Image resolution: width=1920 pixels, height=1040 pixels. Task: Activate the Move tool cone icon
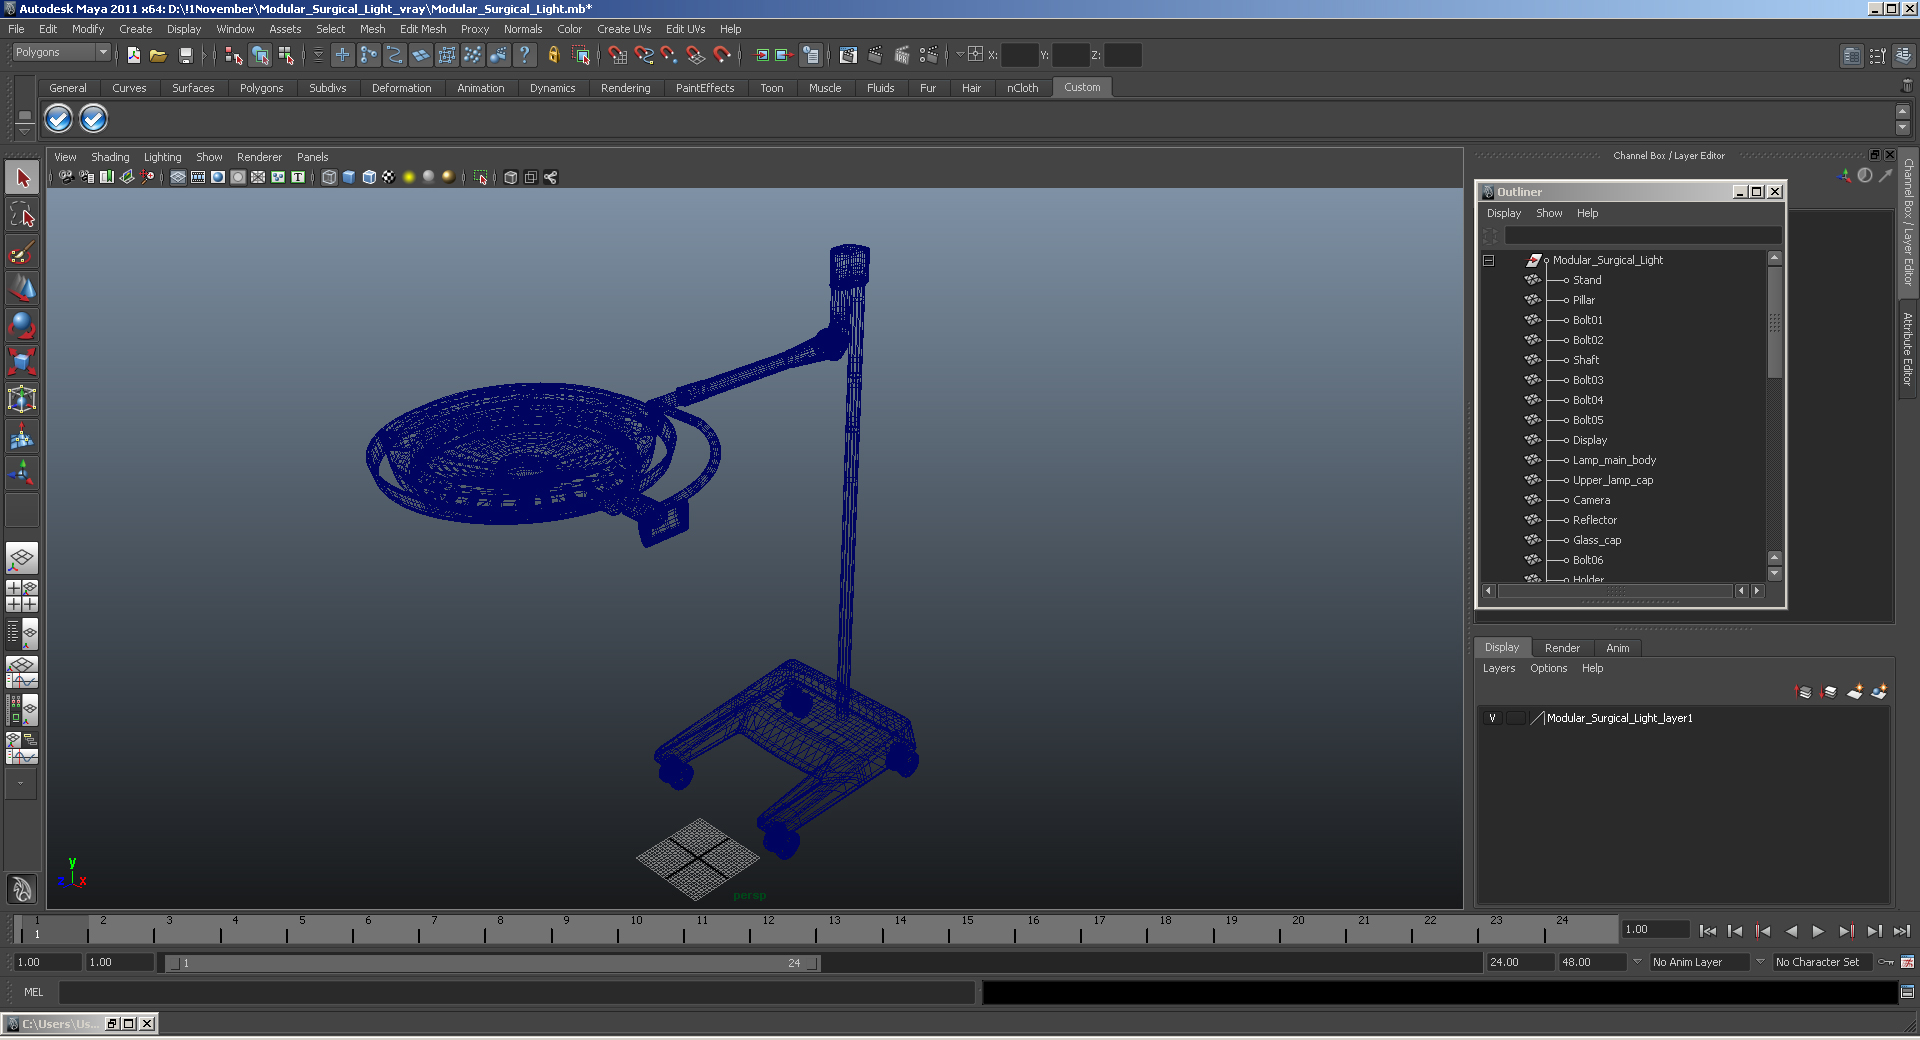pyautogui.click(x=22, y=289)
